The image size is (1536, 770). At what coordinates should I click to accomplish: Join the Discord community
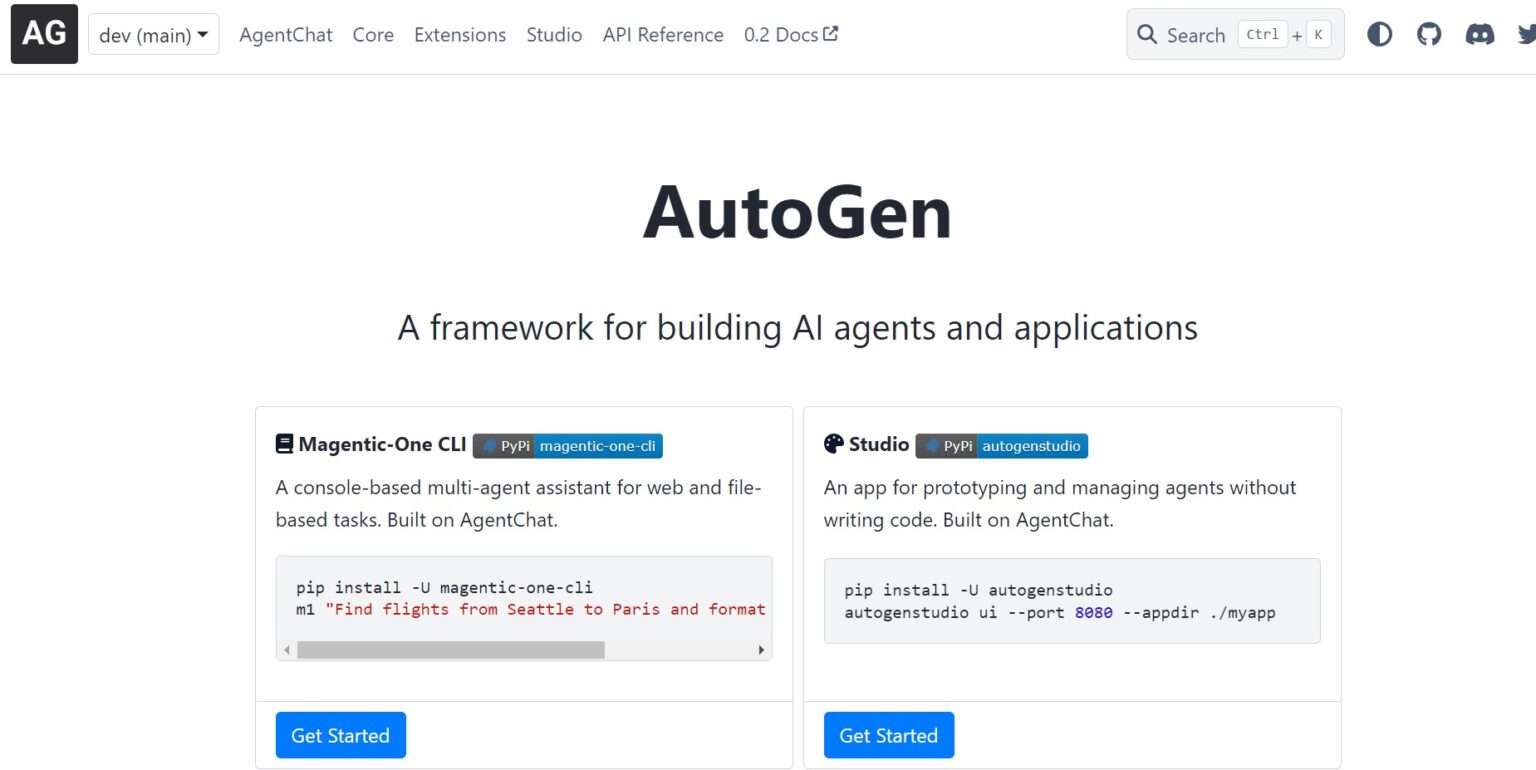pyautogui.click(x=1481, y=33)
